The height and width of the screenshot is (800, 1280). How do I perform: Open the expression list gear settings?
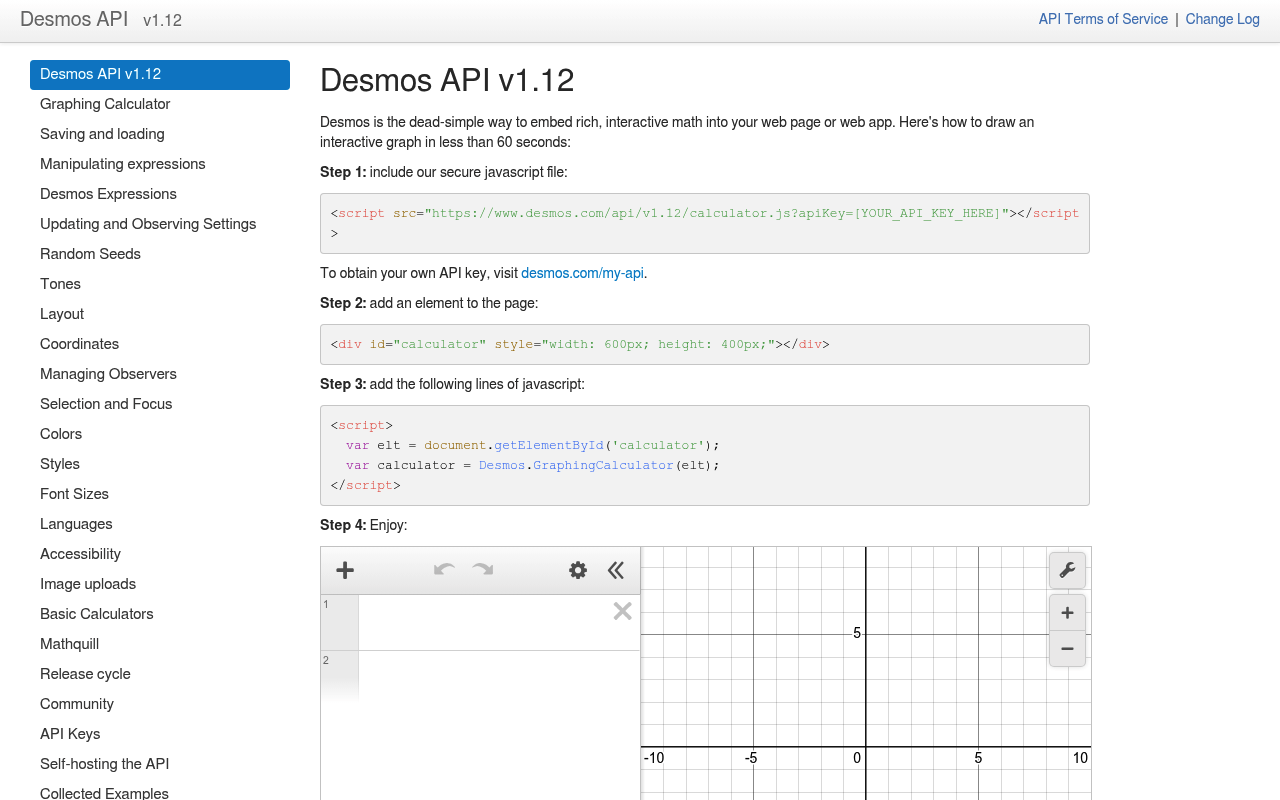pyautogui.click(x=578, y=570)
